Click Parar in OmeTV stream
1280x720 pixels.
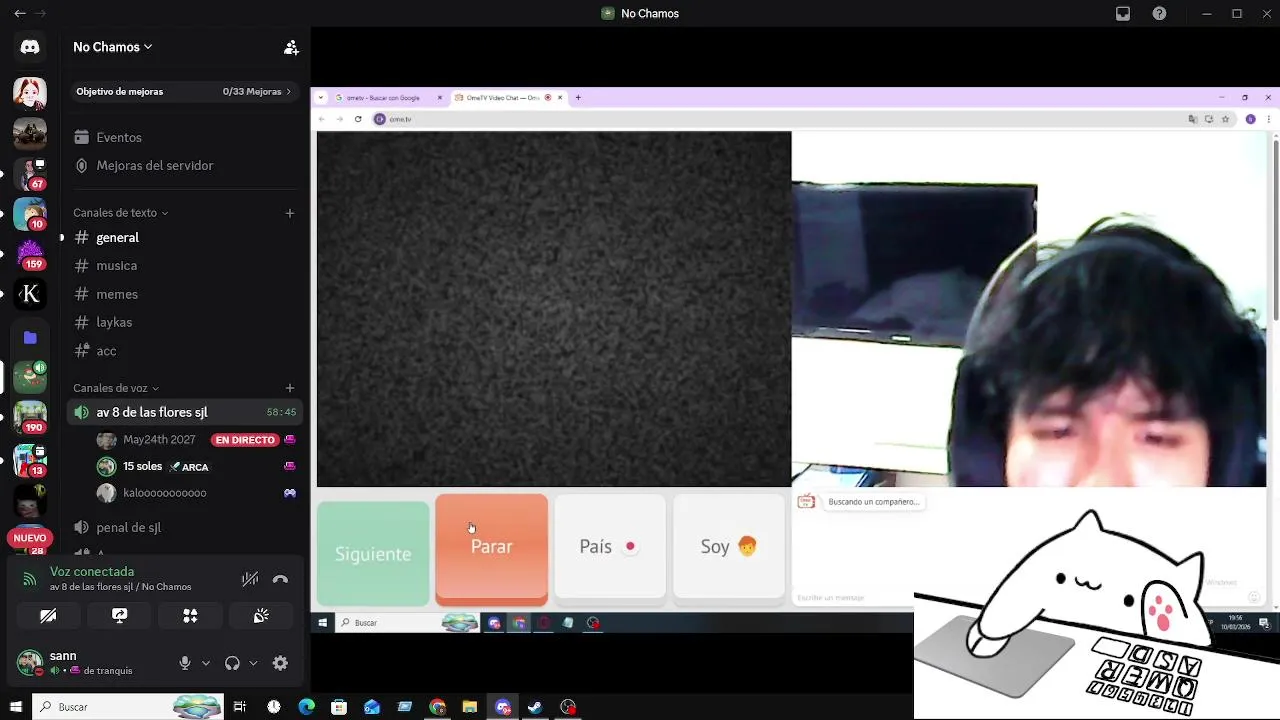tap(491, 548)
